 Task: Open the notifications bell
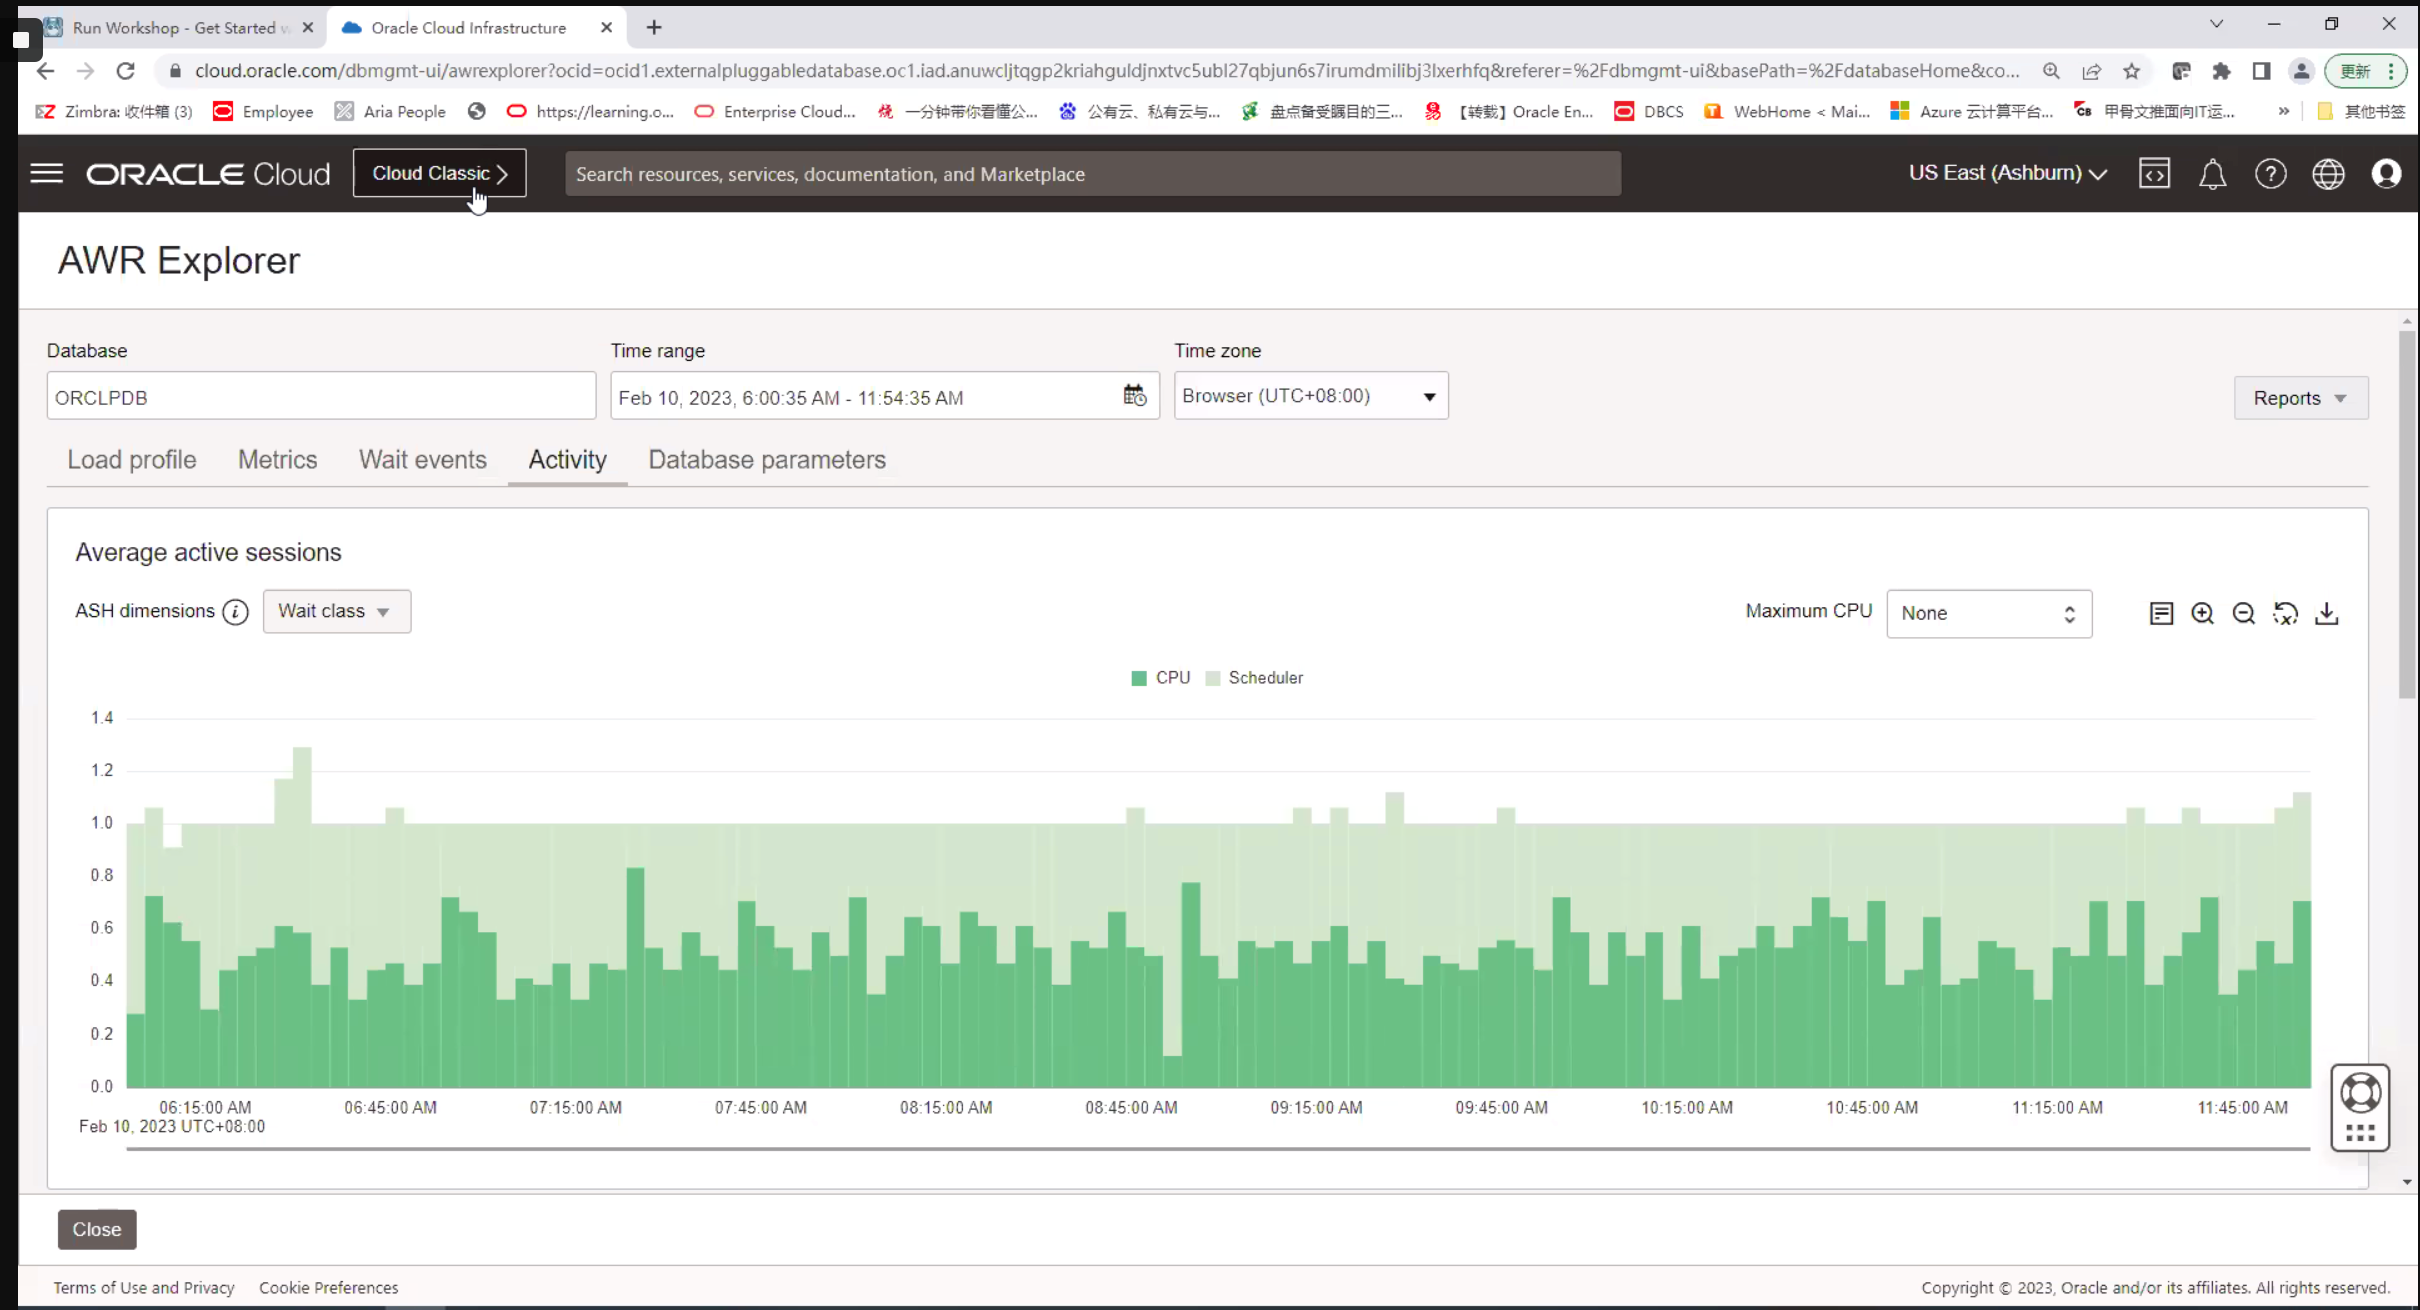tap(2212, 174)
